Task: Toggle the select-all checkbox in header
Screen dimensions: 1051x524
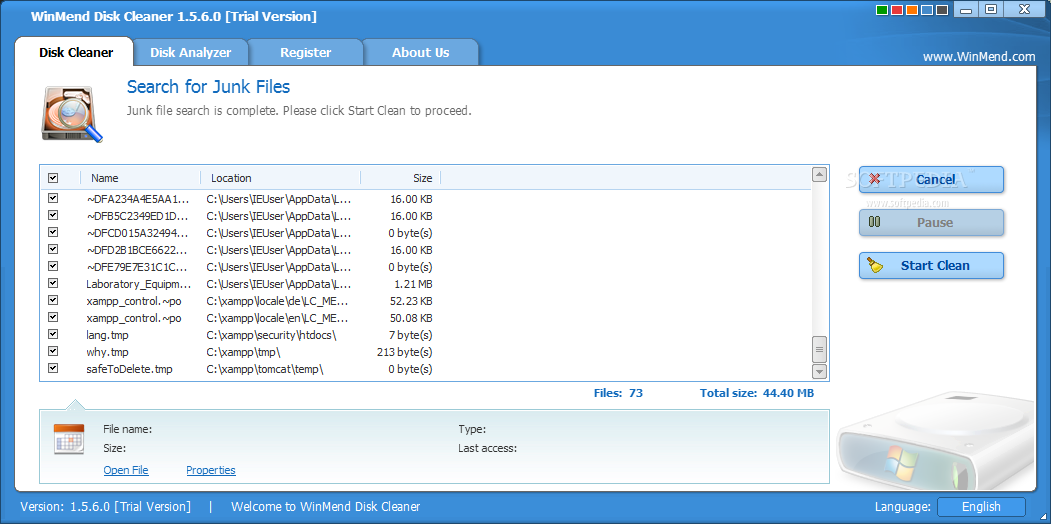Action: pos(53,178)
